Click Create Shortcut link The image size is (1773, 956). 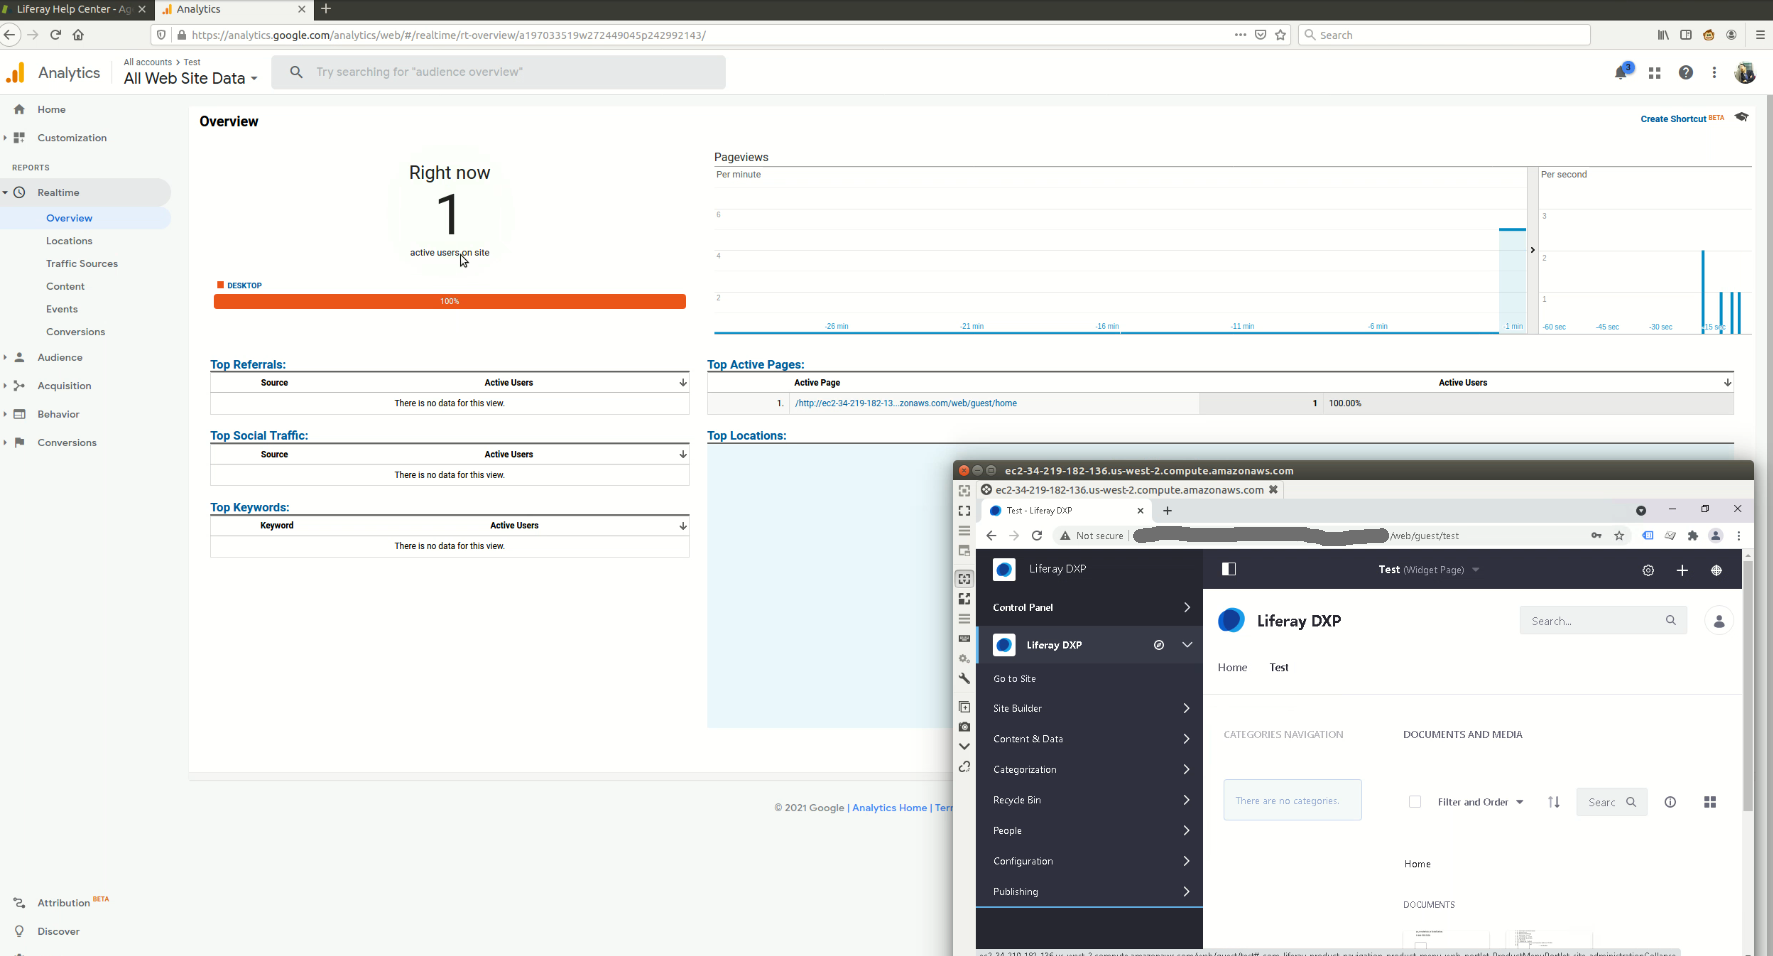click(x=1673, y=118)
